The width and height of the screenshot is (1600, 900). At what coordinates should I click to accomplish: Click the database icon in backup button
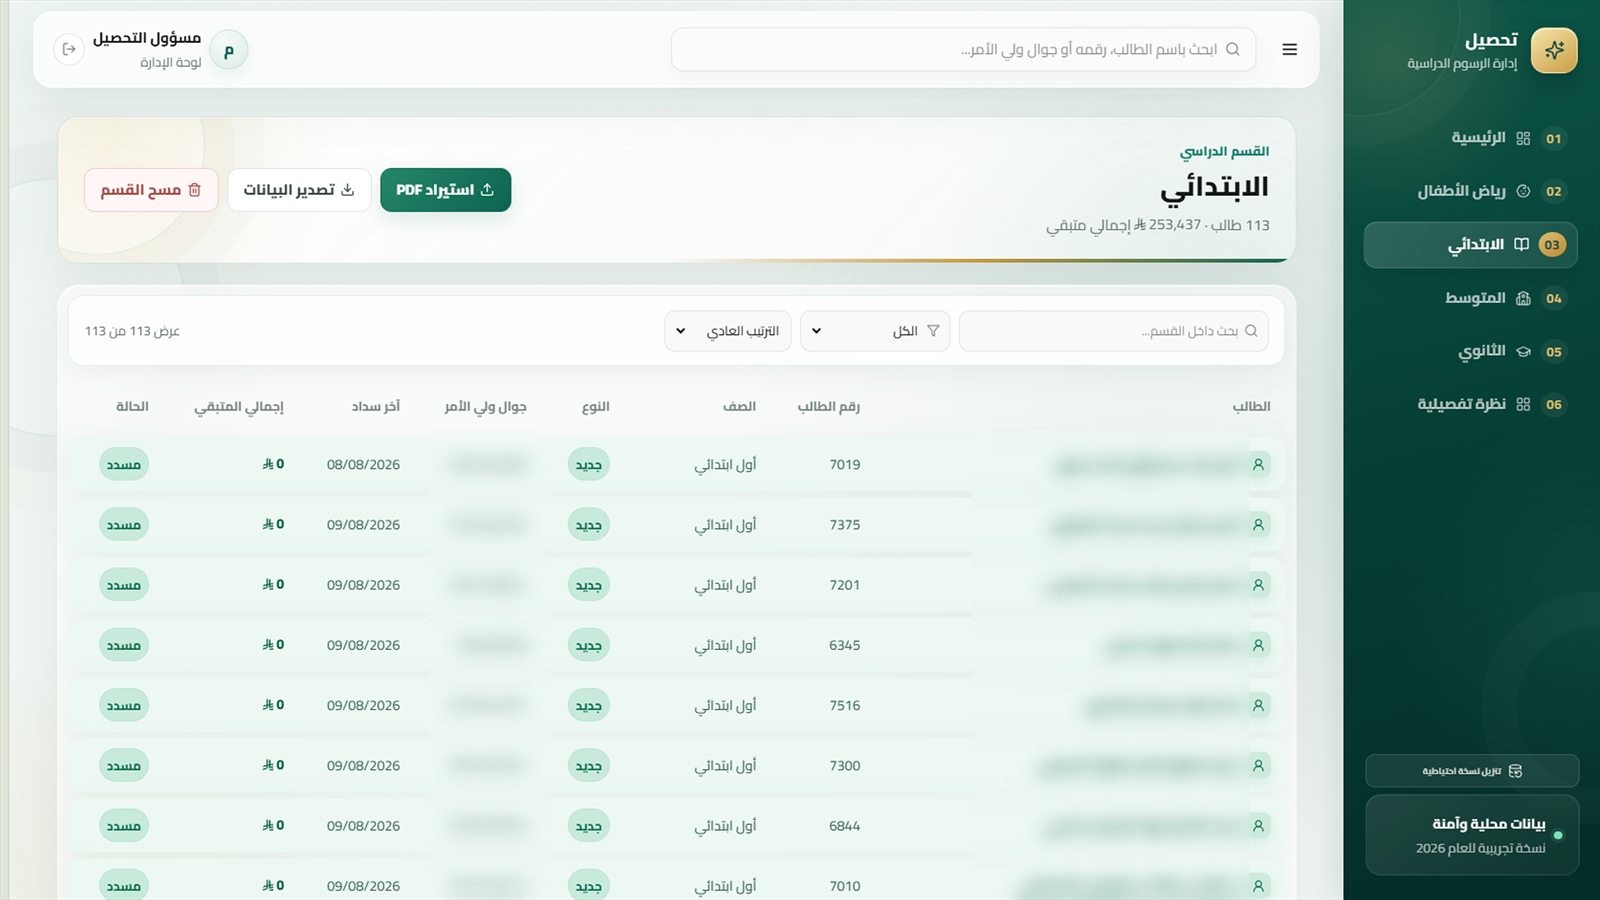[1515, 771]
